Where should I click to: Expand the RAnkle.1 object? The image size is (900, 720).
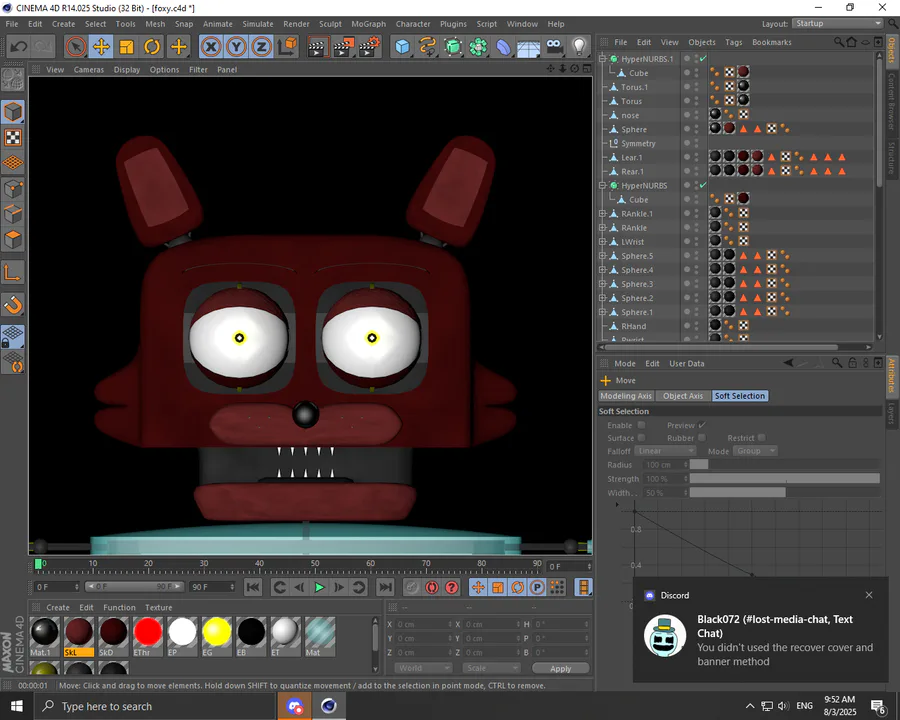click(x=602, y=214)
